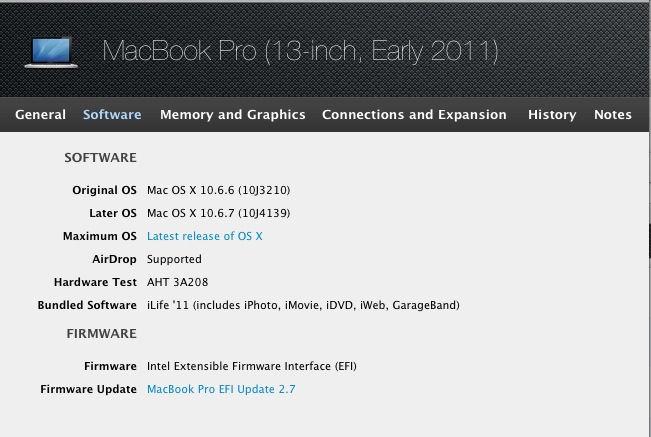Open the General tab
651x437 pixels.
[x=40, y=115]
